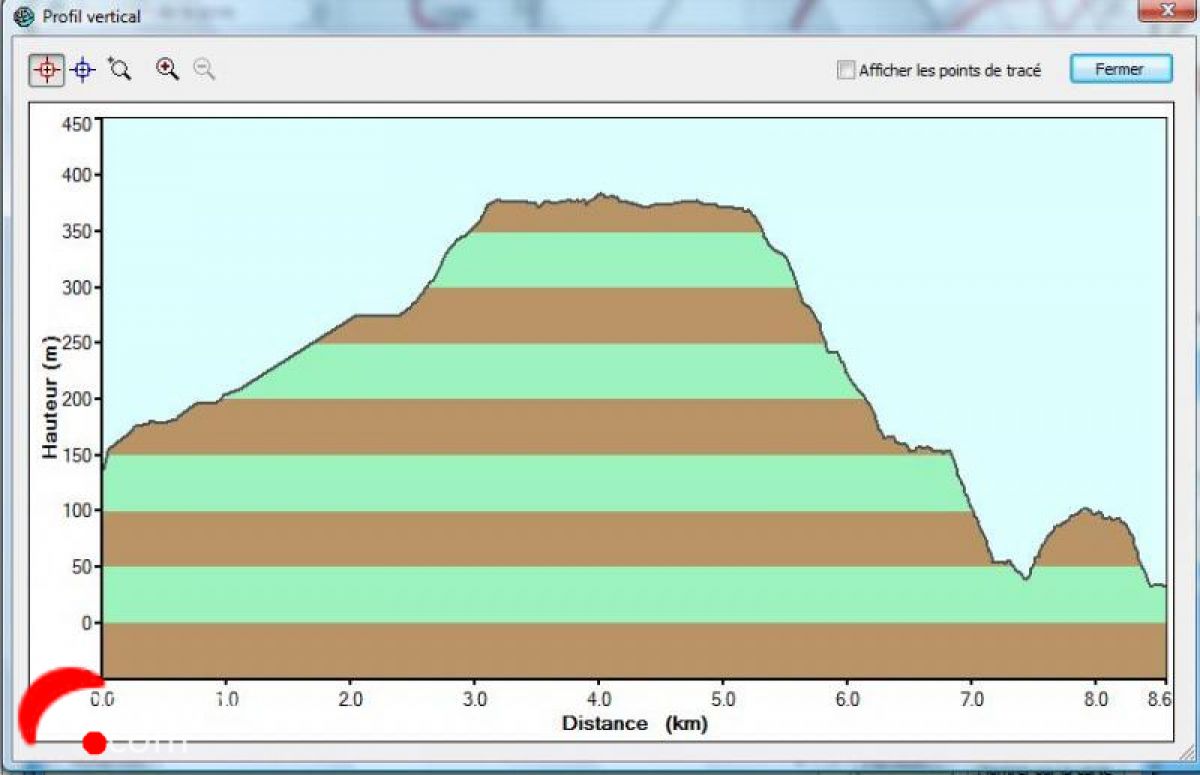The height and width of the screenshot is (775, 1200).
Task: Activate the zoom-to-selection magnifier tool
Action: click(120, 69)
